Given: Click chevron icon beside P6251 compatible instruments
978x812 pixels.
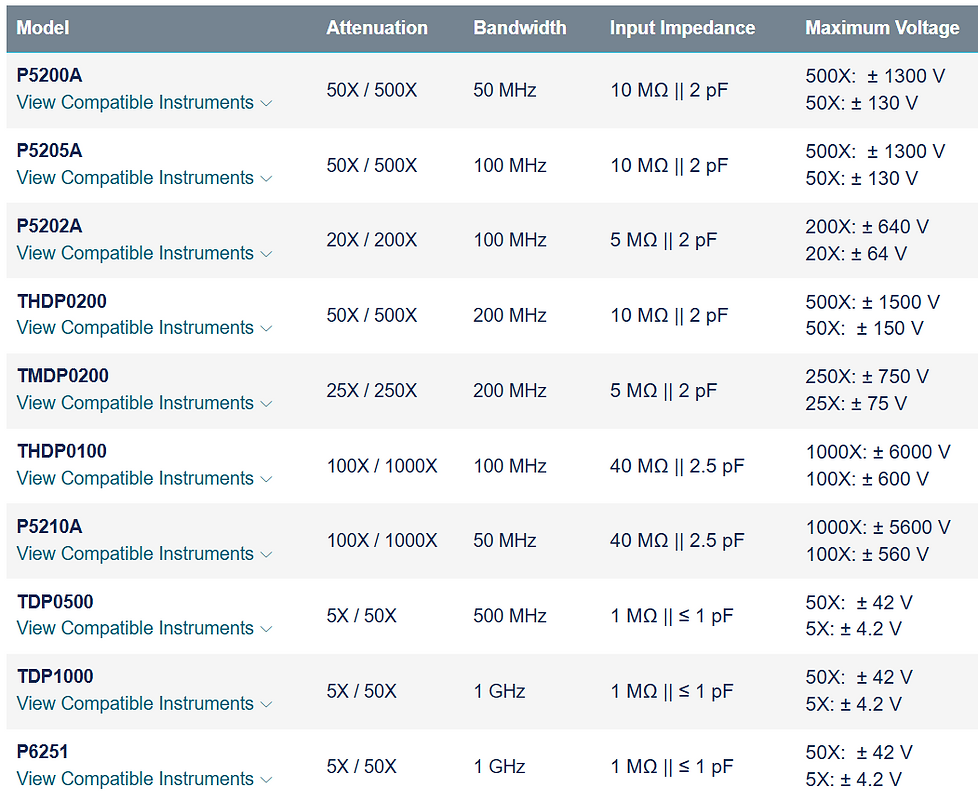Looking at the screenshot, I should 266,780.
